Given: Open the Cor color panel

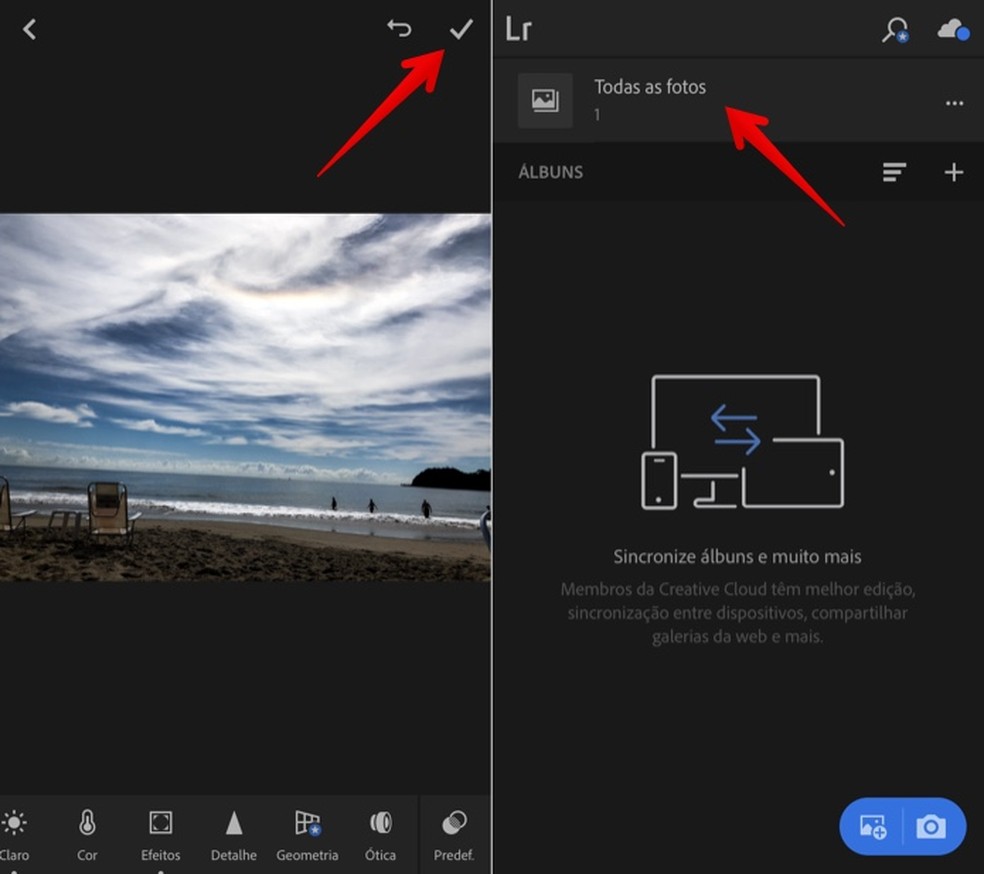Looking at the screenshot, I should pos(87,834).
